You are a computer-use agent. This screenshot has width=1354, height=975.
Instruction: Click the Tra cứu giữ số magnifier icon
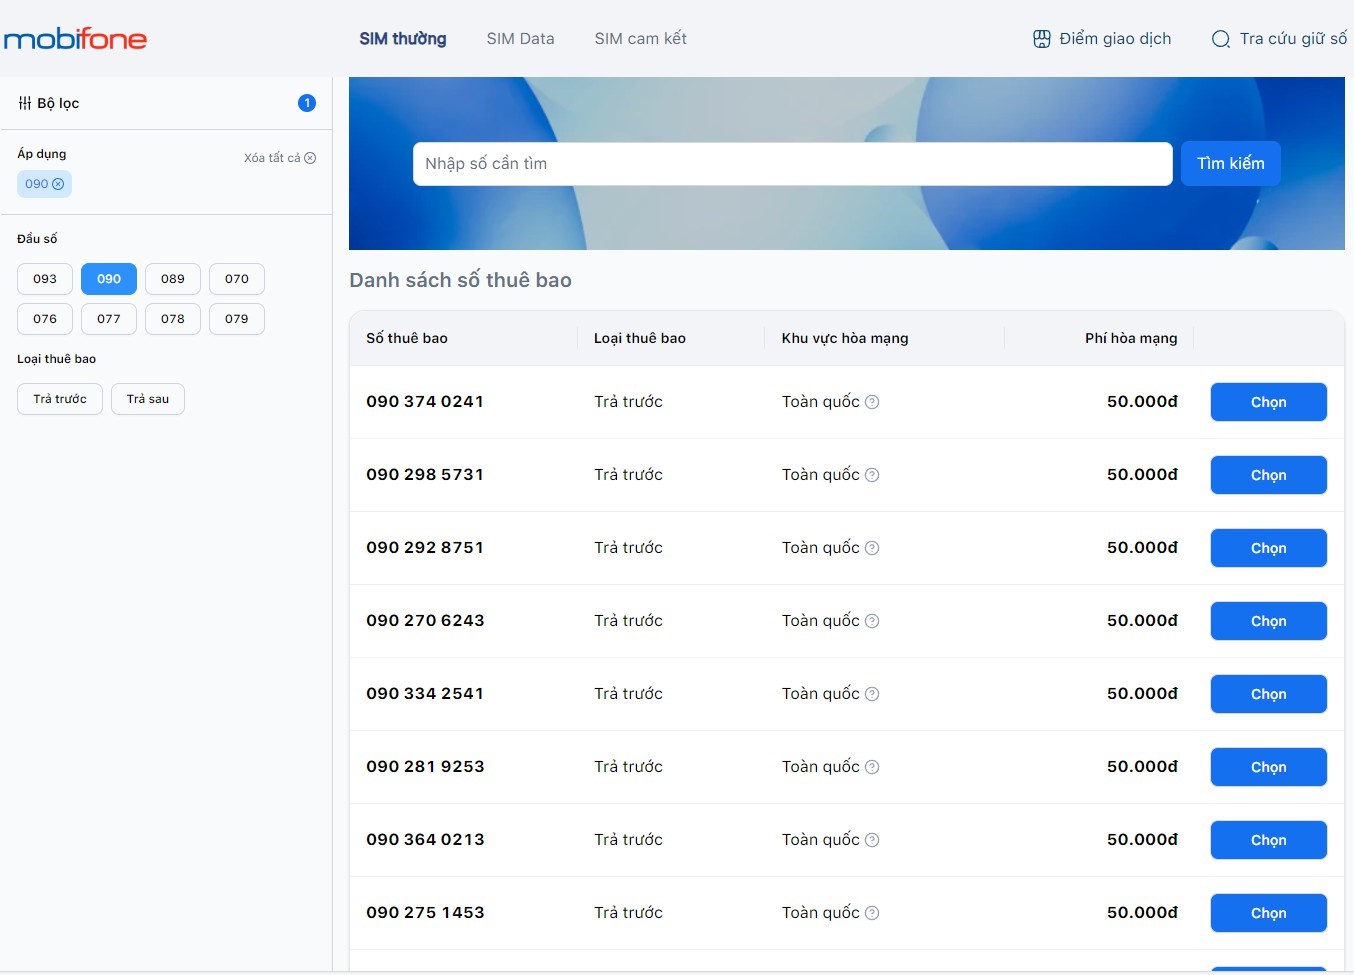coord(1220,39)
